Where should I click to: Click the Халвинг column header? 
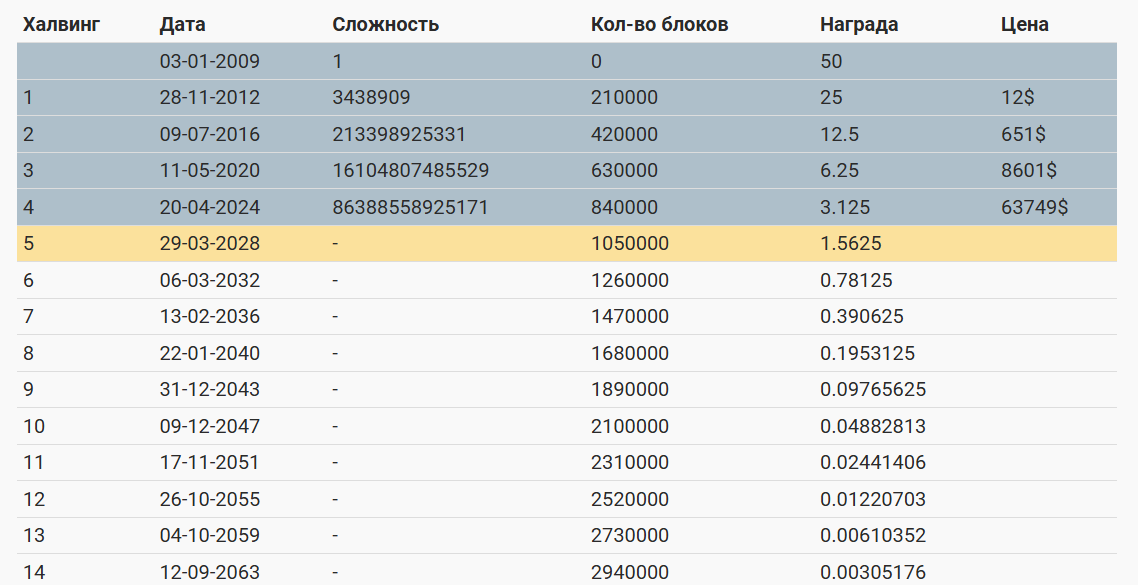coord(61,24)
